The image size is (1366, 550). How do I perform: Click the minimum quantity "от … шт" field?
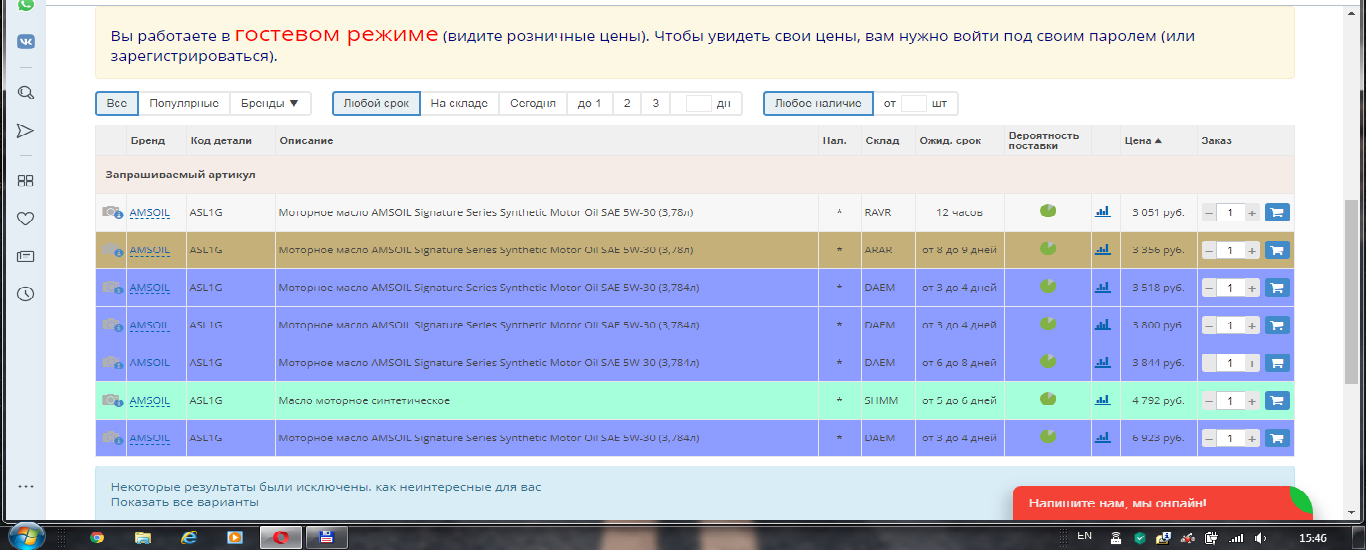point(914,103)
